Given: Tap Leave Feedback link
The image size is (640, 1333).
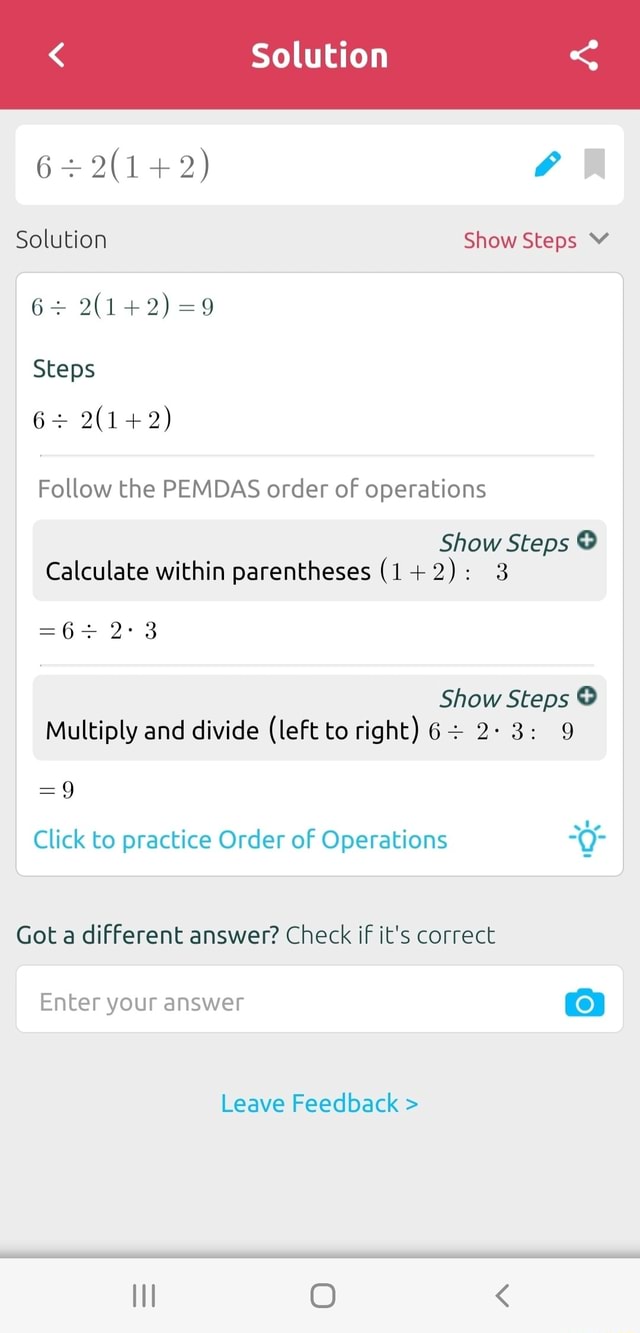Looking at the screenshot, I should pyautogui.click(x=320, y=1103).
